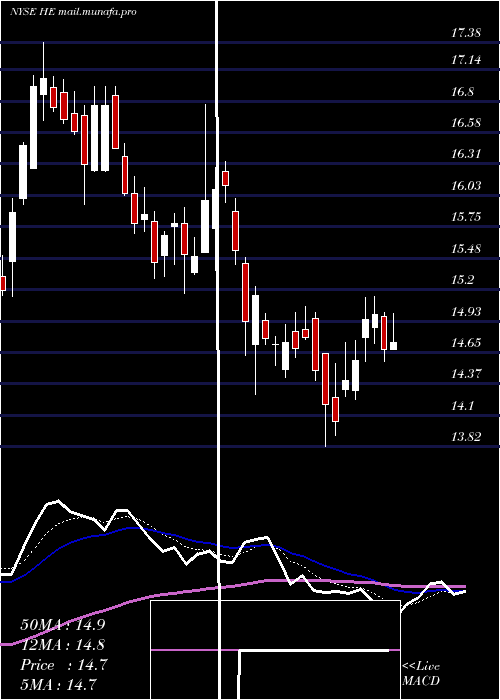
Task: Click the <<Live MACD label
Action: [x=421, y=673]
